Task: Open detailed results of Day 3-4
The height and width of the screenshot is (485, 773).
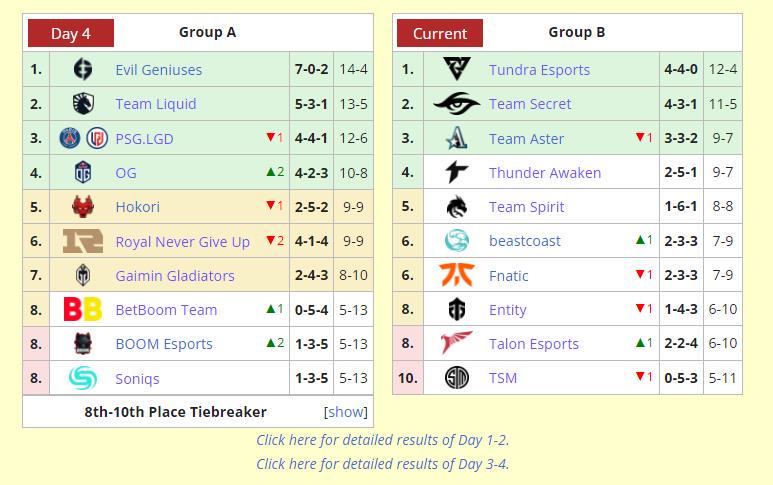Action: (x=383, y=464)
